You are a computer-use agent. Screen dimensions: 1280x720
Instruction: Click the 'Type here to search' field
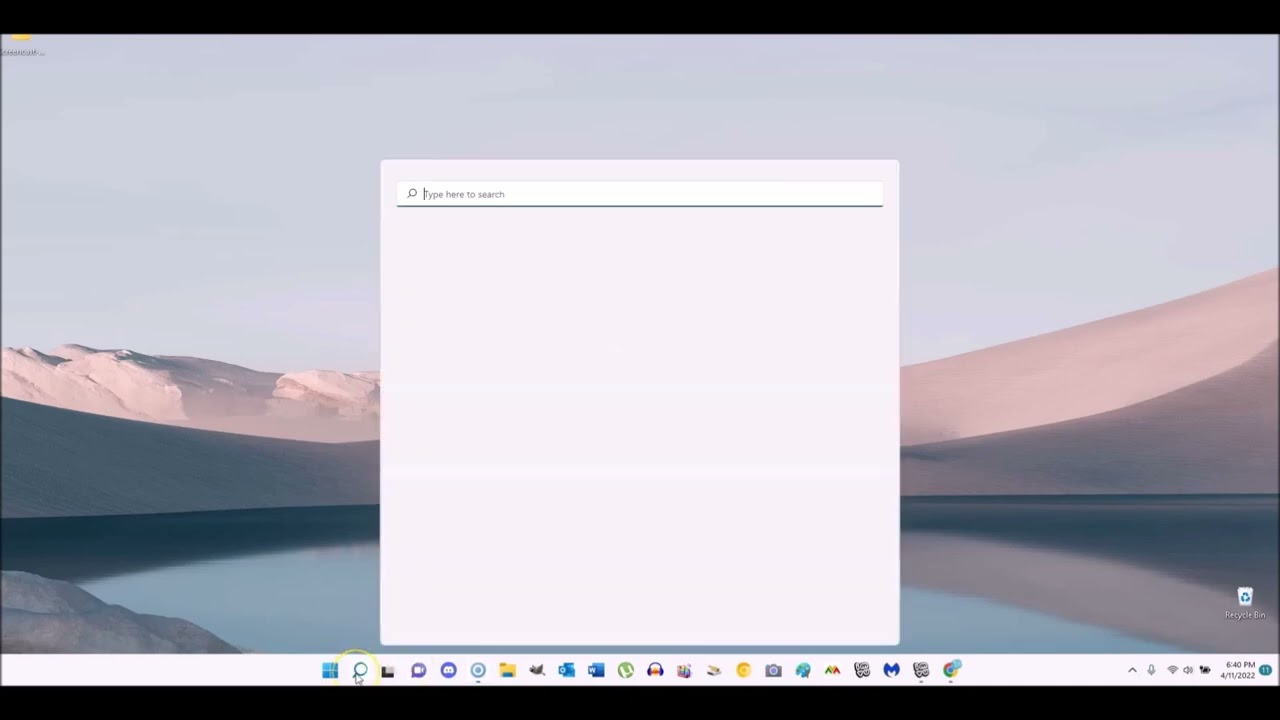(640, 194)
